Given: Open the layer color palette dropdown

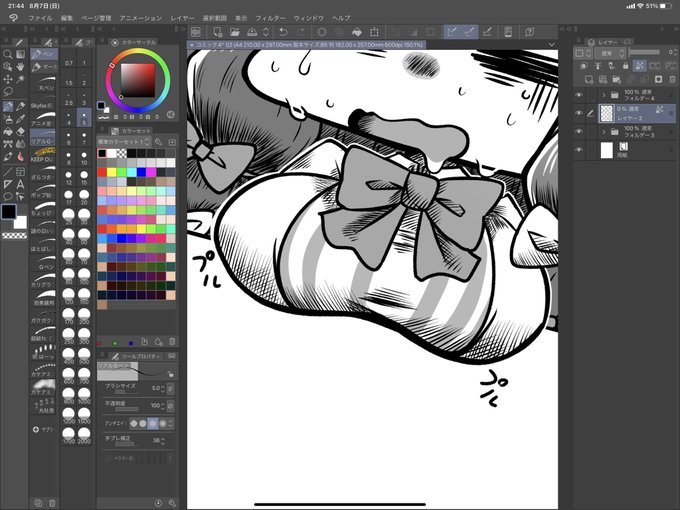Looking at the screenshot, I should coord(582,53).
